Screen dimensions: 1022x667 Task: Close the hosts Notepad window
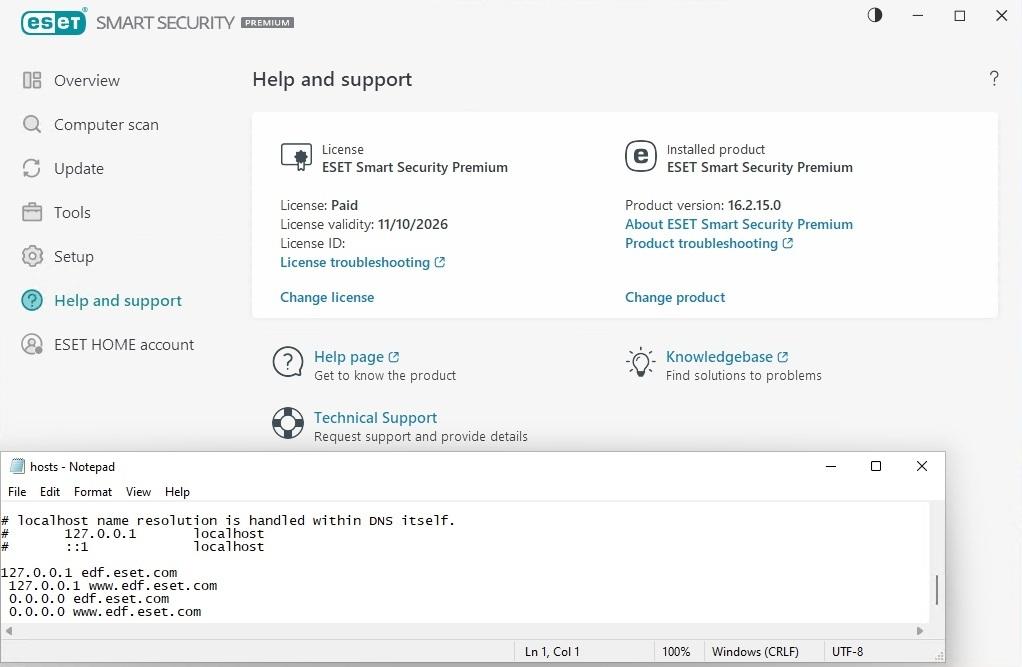922,466
